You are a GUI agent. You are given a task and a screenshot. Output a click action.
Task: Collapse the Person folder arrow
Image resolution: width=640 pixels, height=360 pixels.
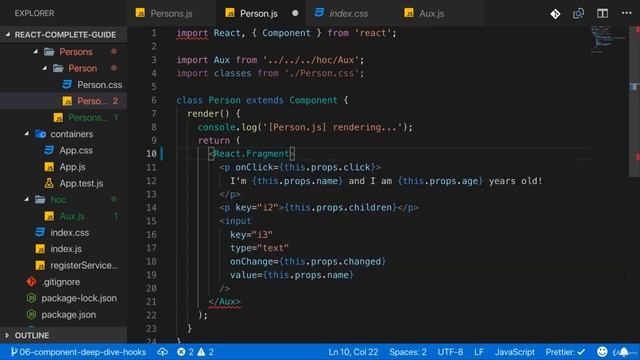pyautogui.click(x=44, y=68)
